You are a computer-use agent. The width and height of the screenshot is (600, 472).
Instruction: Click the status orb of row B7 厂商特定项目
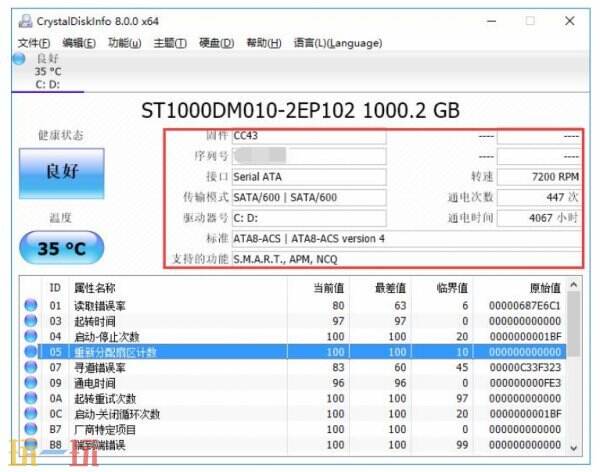[31, 429]
